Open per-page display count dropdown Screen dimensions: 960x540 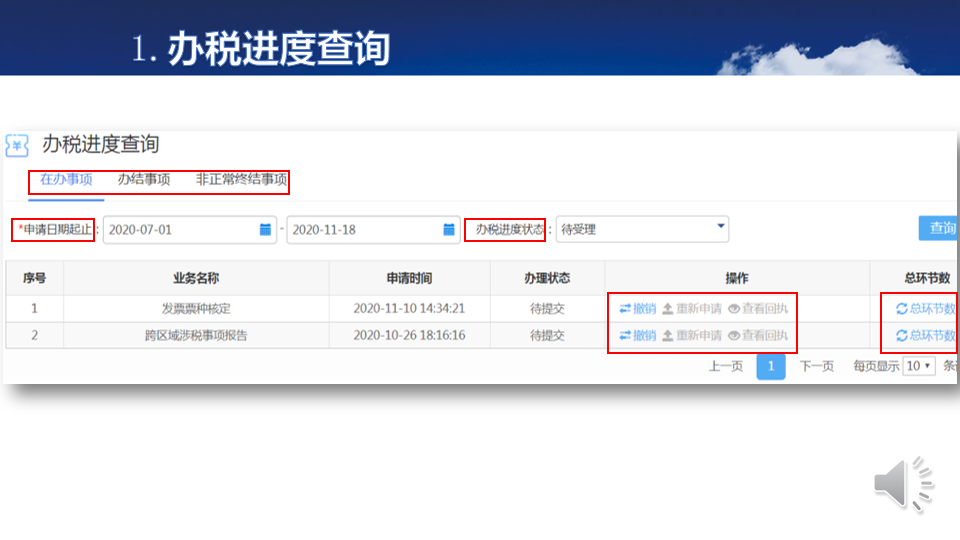(x=919, y=366)
